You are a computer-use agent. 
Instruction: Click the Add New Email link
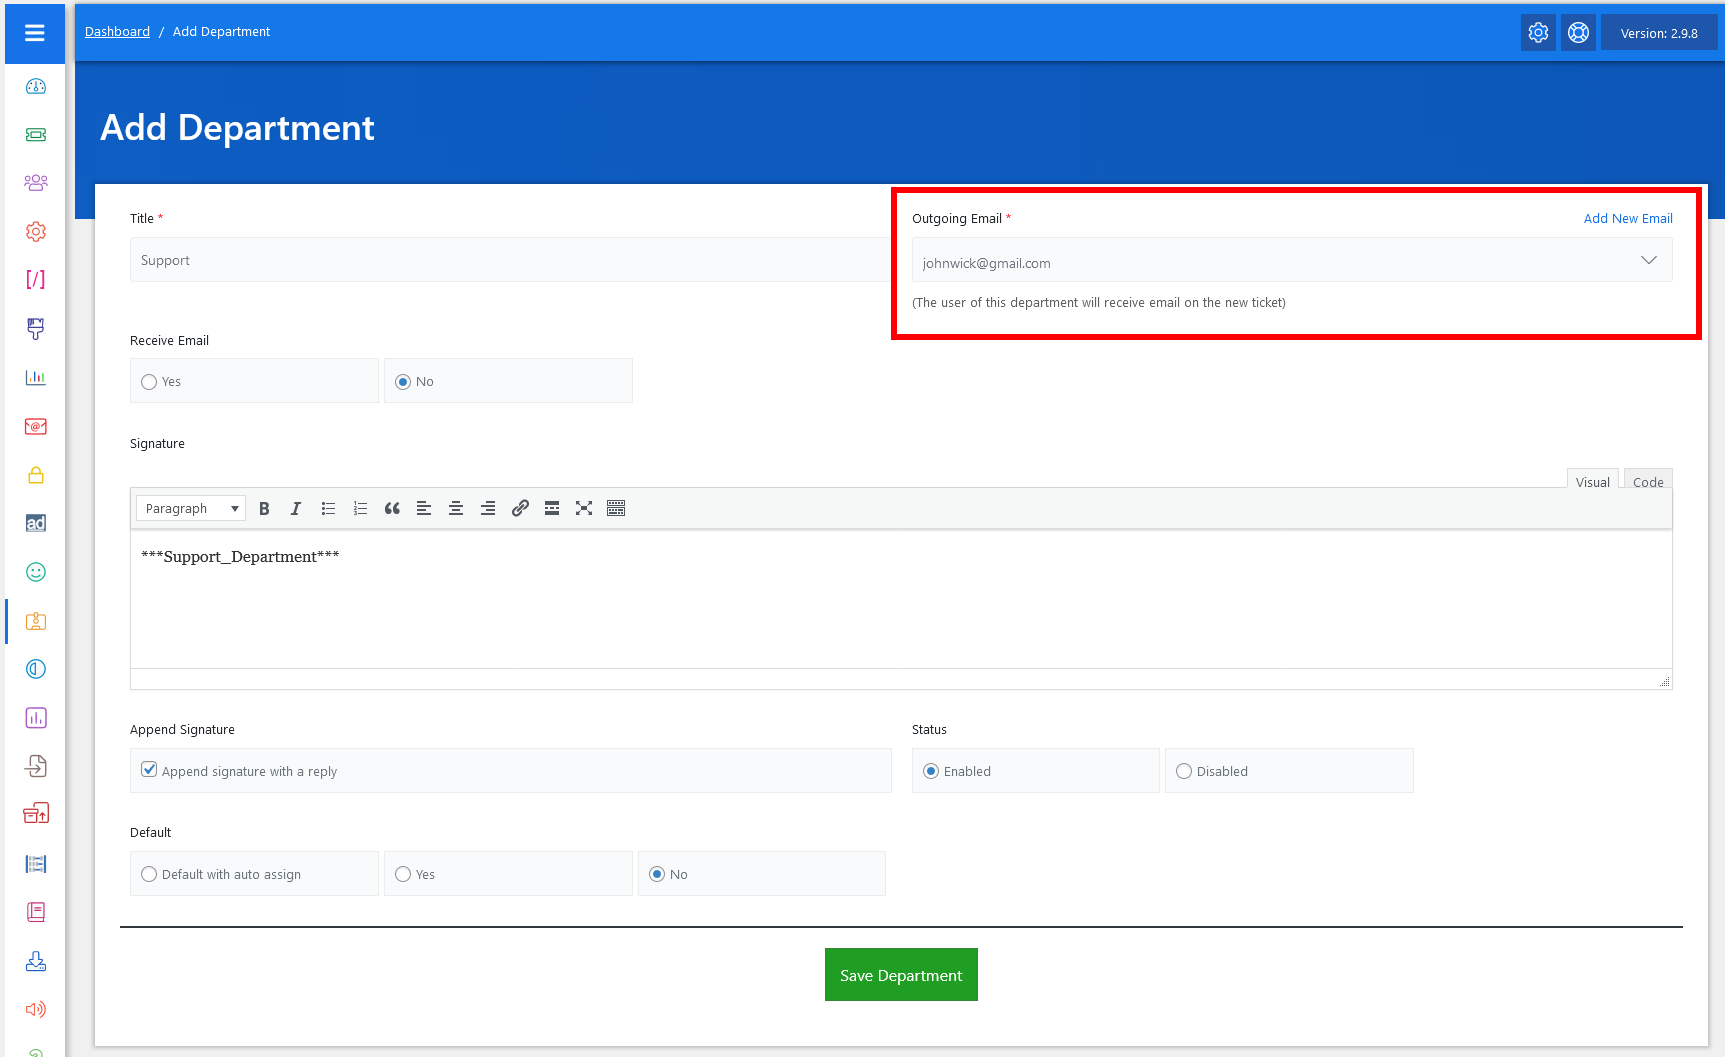[x=1627, y=218]
